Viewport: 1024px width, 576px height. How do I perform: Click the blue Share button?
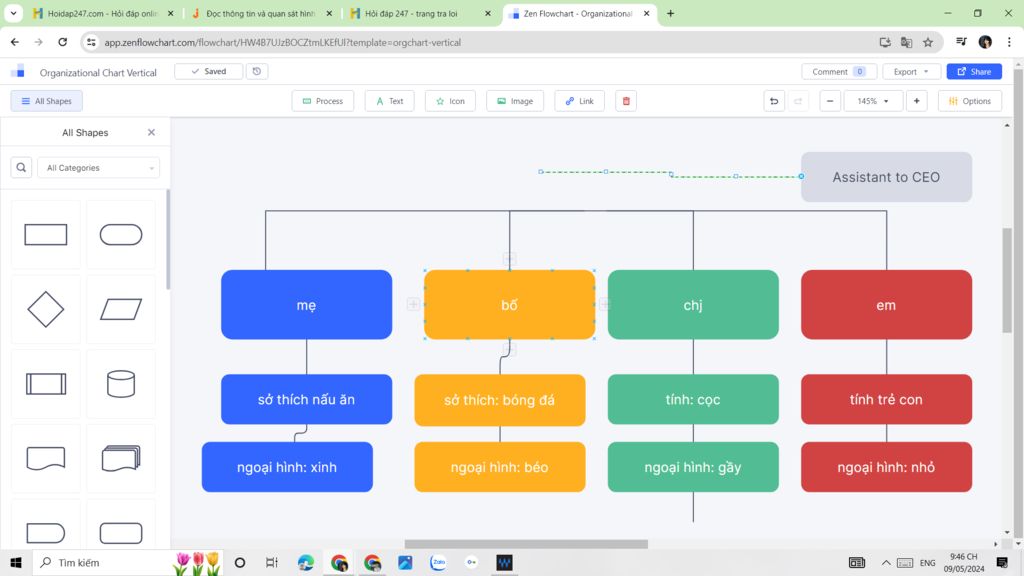pos(974,72)
